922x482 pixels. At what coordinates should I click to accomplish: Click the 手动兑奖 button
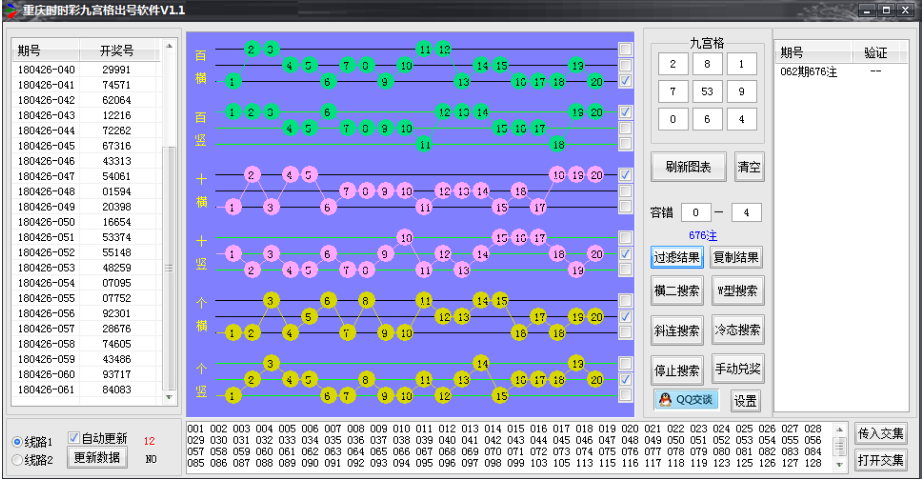(x=737, y=369)
